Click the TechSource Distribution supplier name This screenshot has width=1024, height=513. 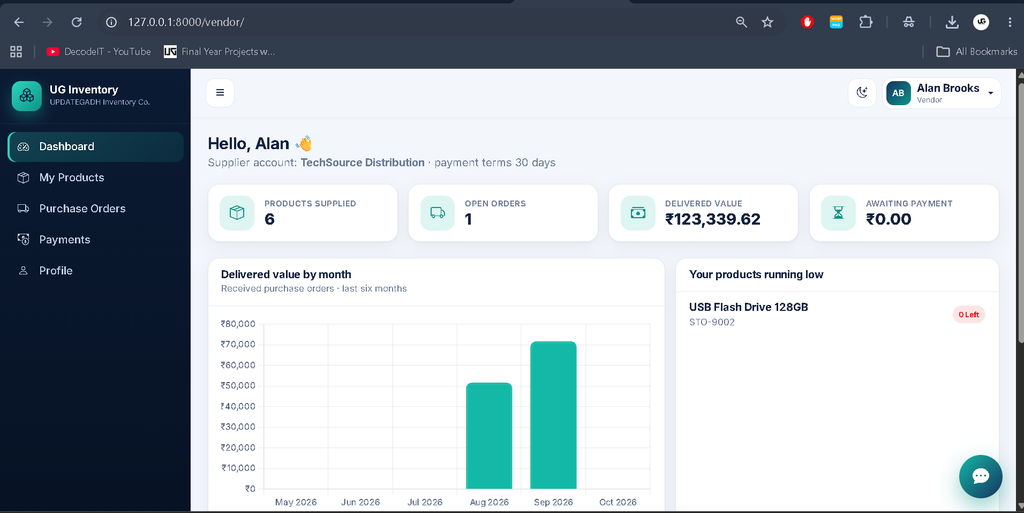tap(362, 163)
